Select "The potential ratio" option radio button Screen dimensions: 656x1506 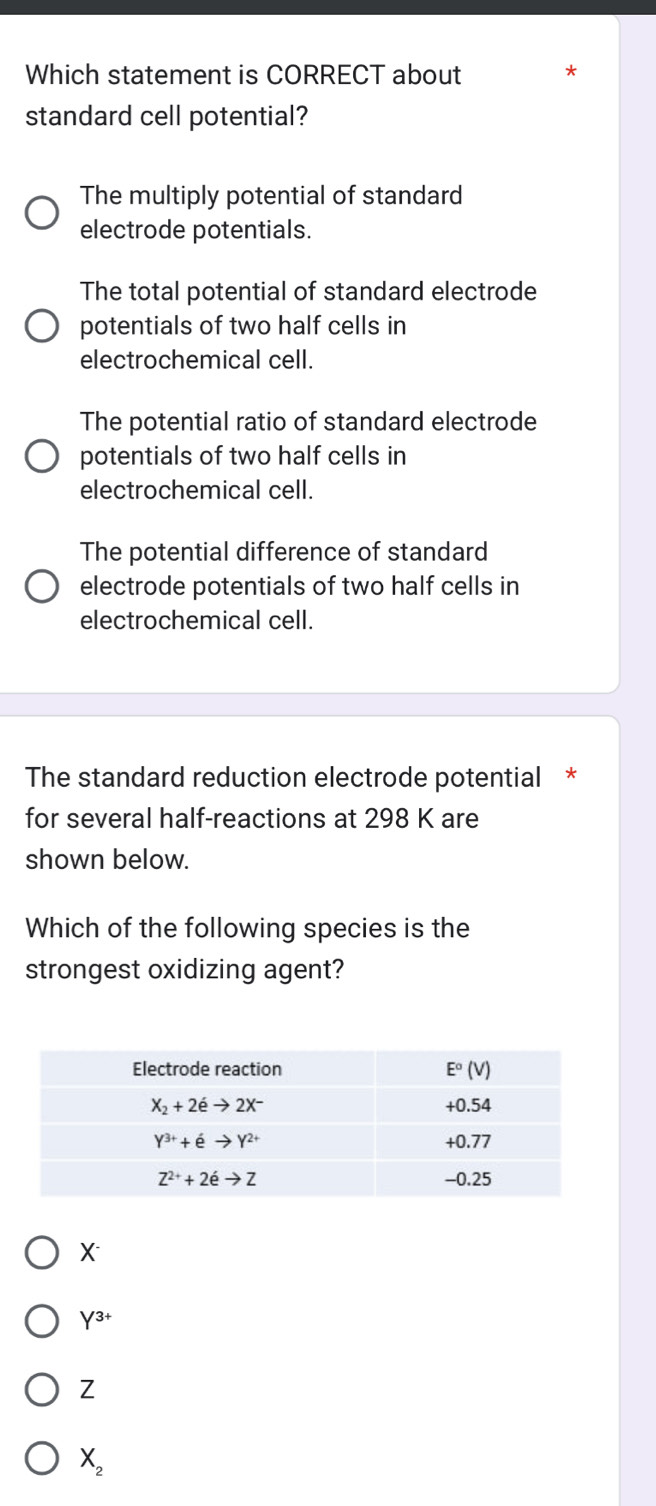(41, 456)
